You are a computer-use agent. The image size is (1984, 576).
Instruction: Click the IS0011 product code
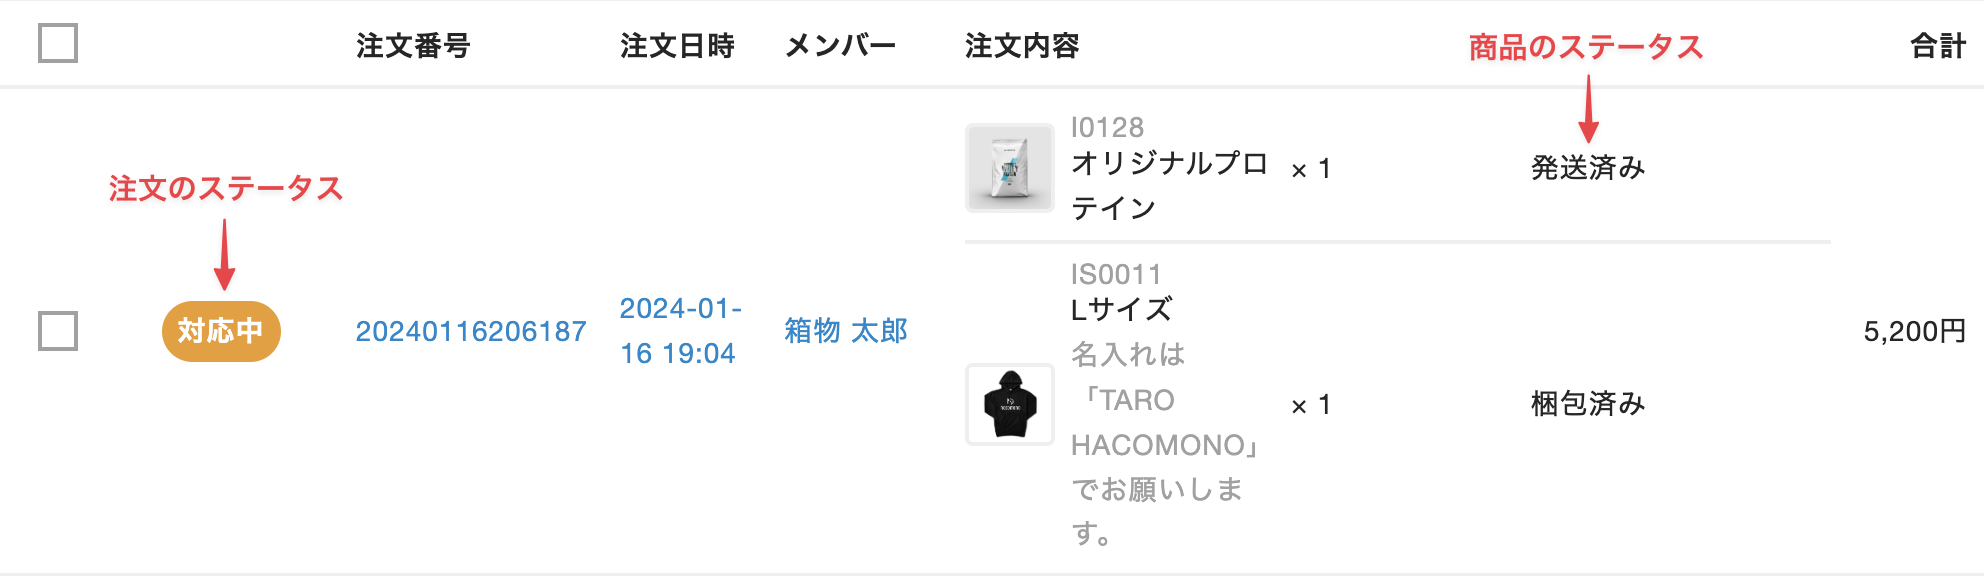click(1116, 274)
